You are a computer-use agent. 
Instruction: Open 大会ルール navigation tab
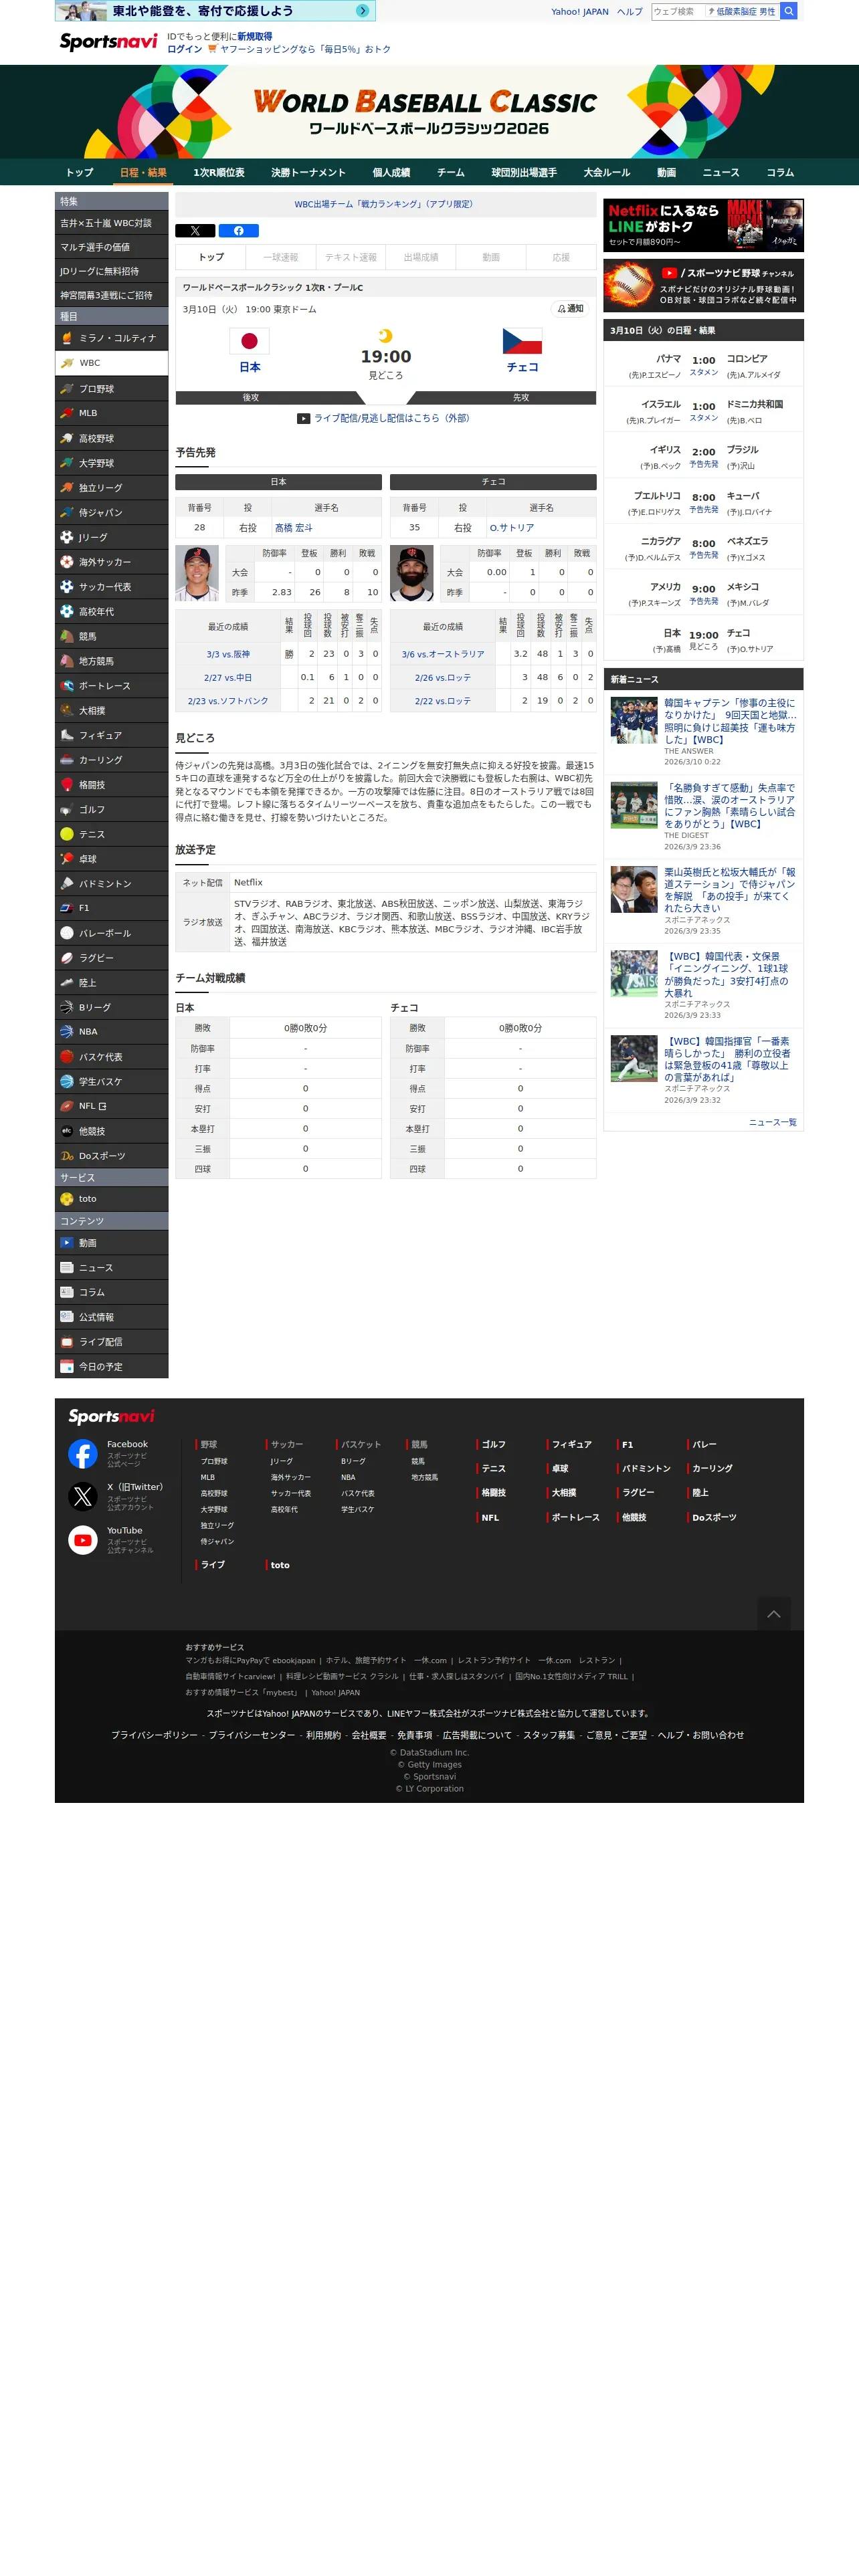click(x=607, y=172)
